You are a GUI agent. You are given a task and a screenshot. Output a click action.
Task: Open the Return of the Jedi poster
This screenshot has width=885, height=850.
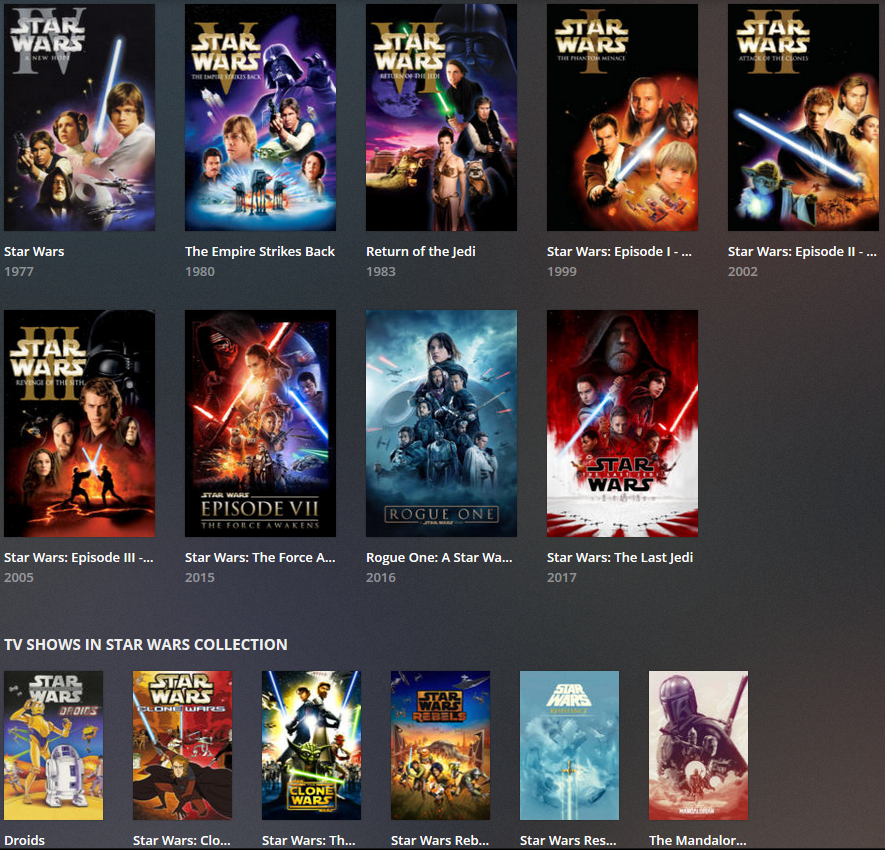(441, 117)
